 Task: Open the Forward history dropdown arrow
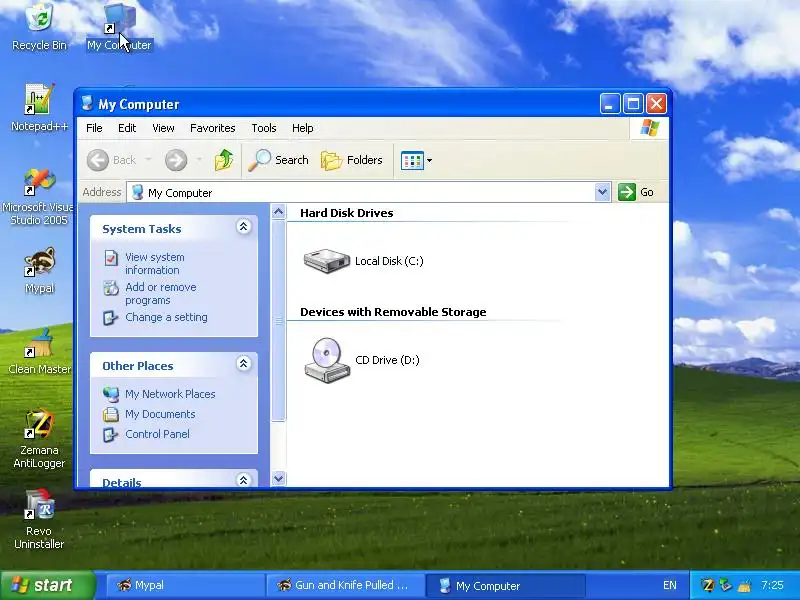click(199, 160)
